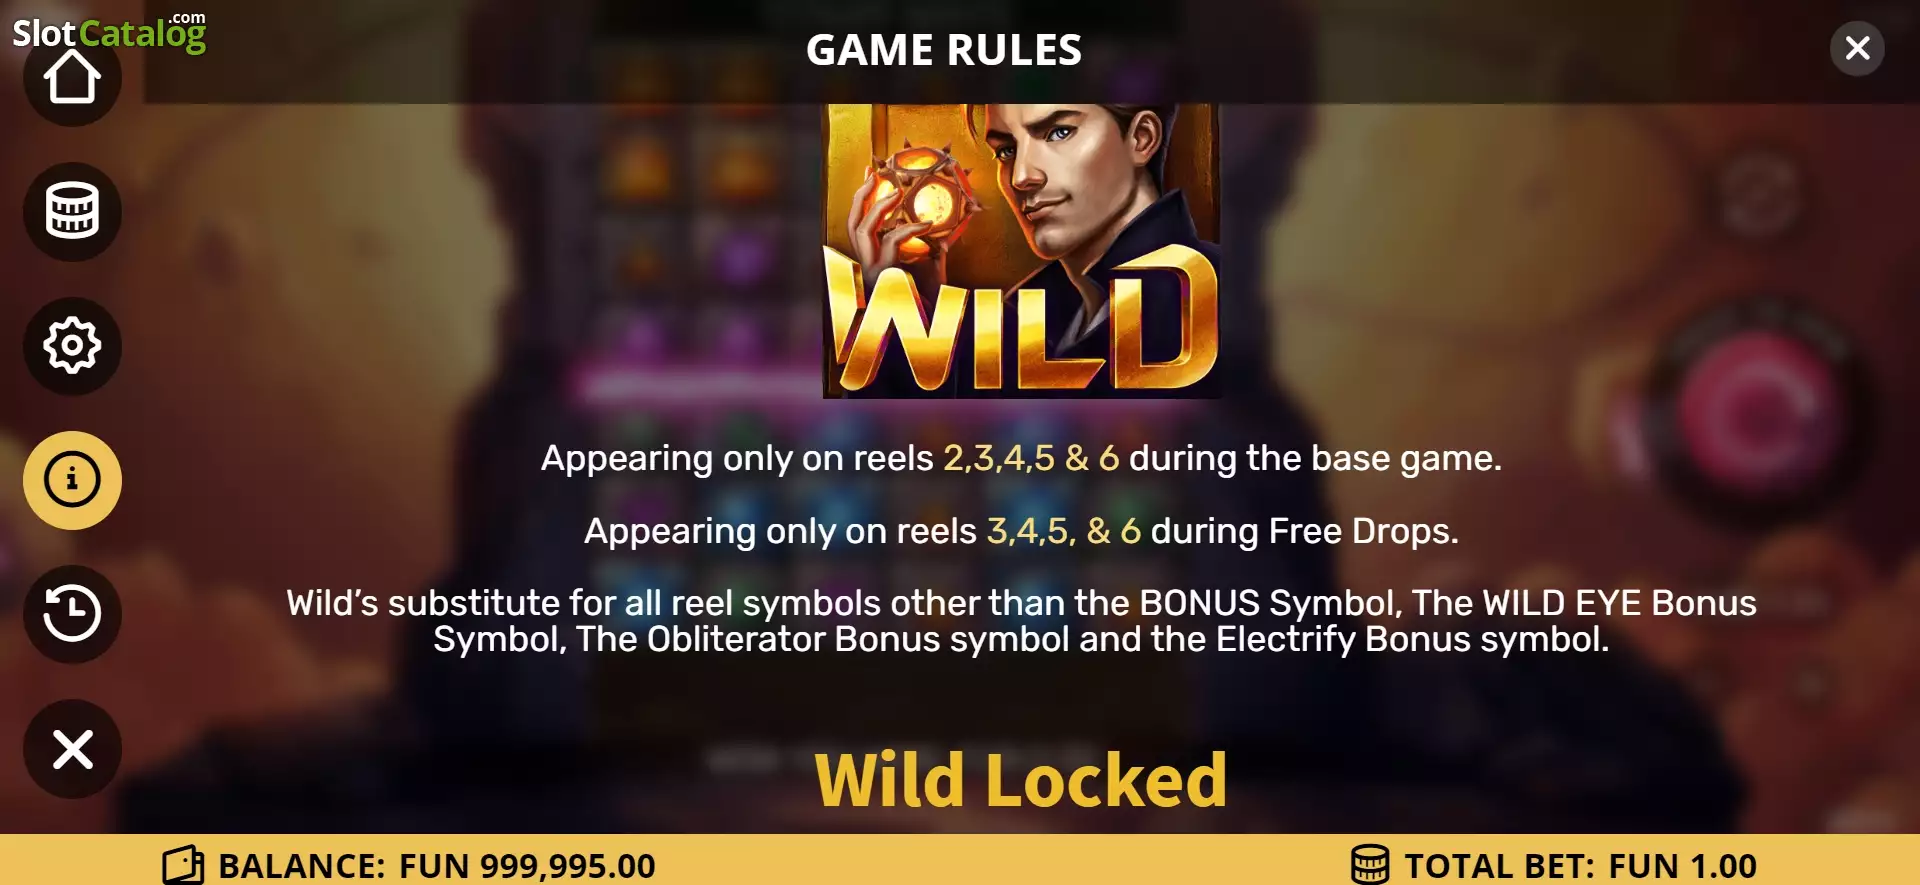
Task: Select the highlighted info rules icon
Action: coord(72,480)
